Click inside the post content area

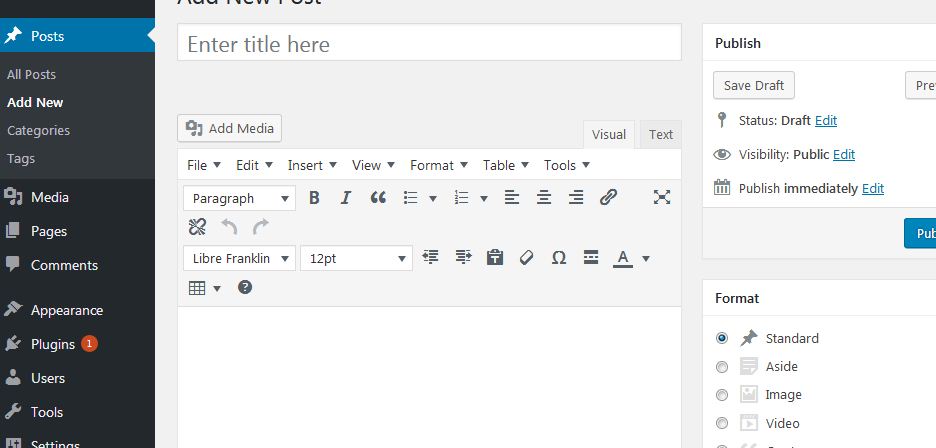click(x=429, y=378)
